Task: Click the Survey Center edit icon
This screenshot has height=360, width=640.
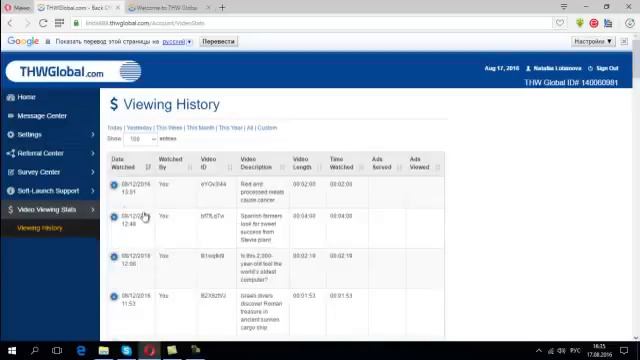Action: click(x=11, y=172)
